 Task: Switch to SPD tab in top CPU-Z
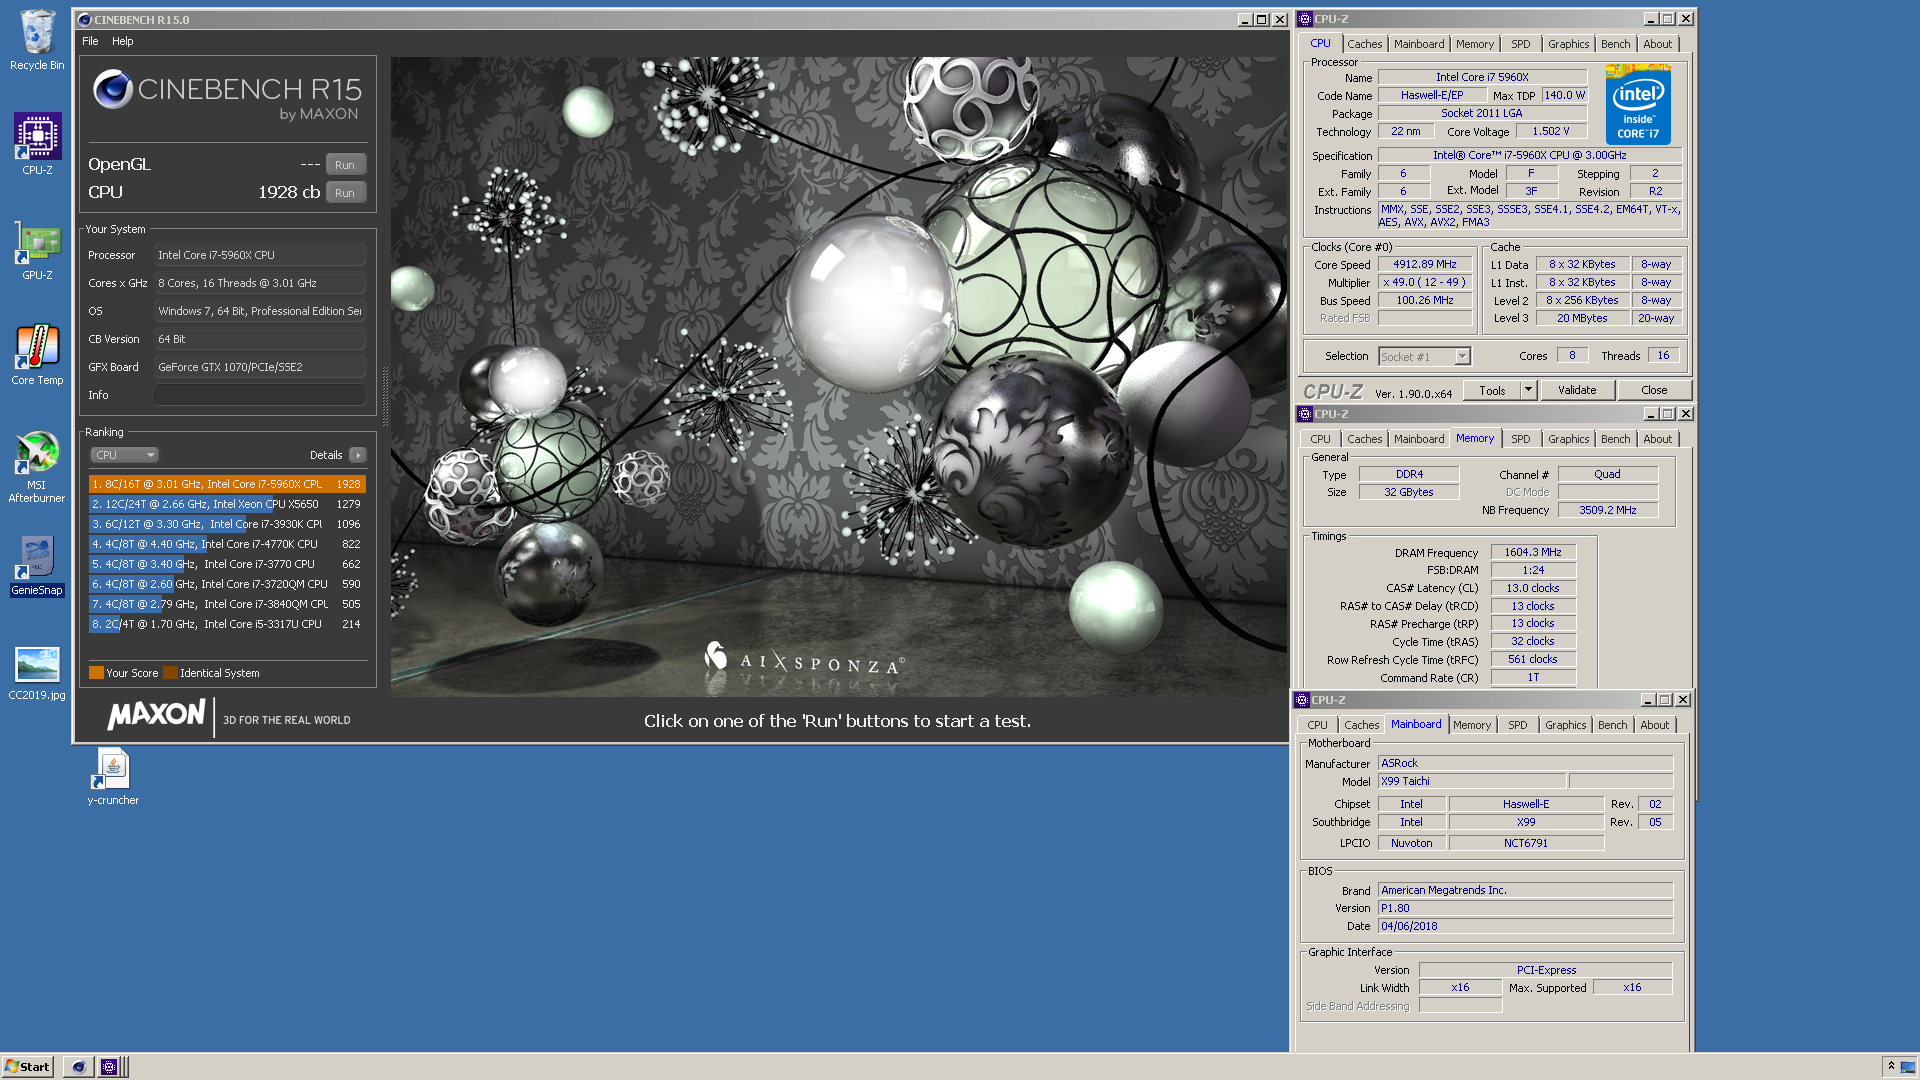[x=1520, y=44]
